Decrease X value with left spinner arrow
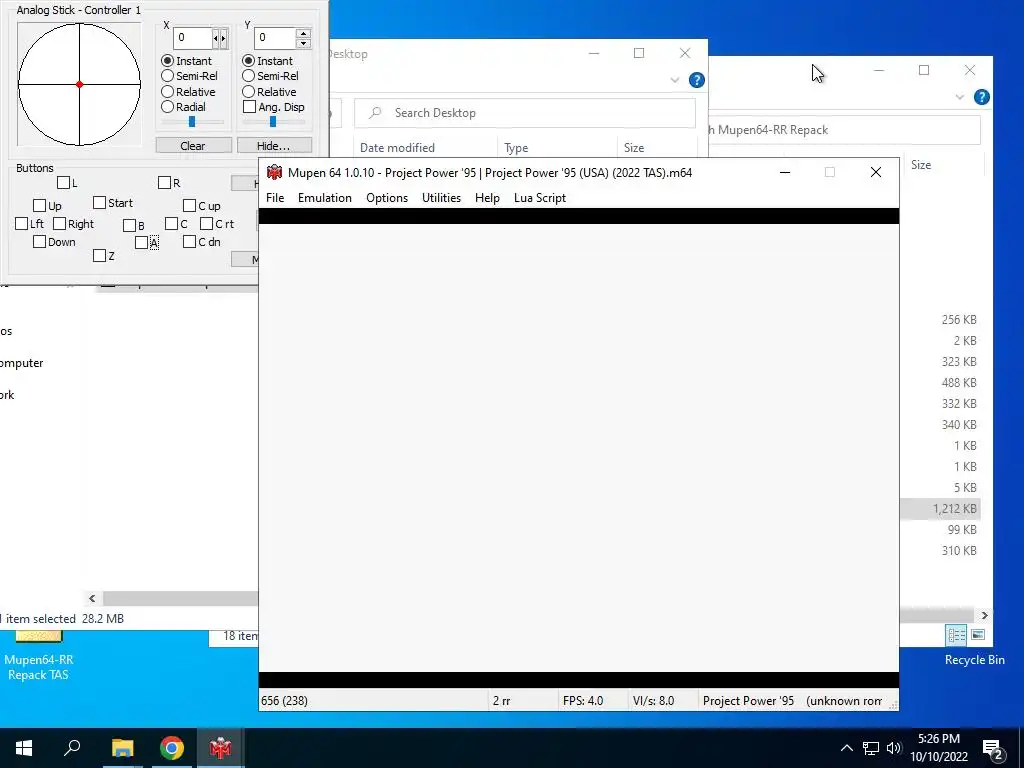This screenshot has width=1024, height=768. [216, 39]
